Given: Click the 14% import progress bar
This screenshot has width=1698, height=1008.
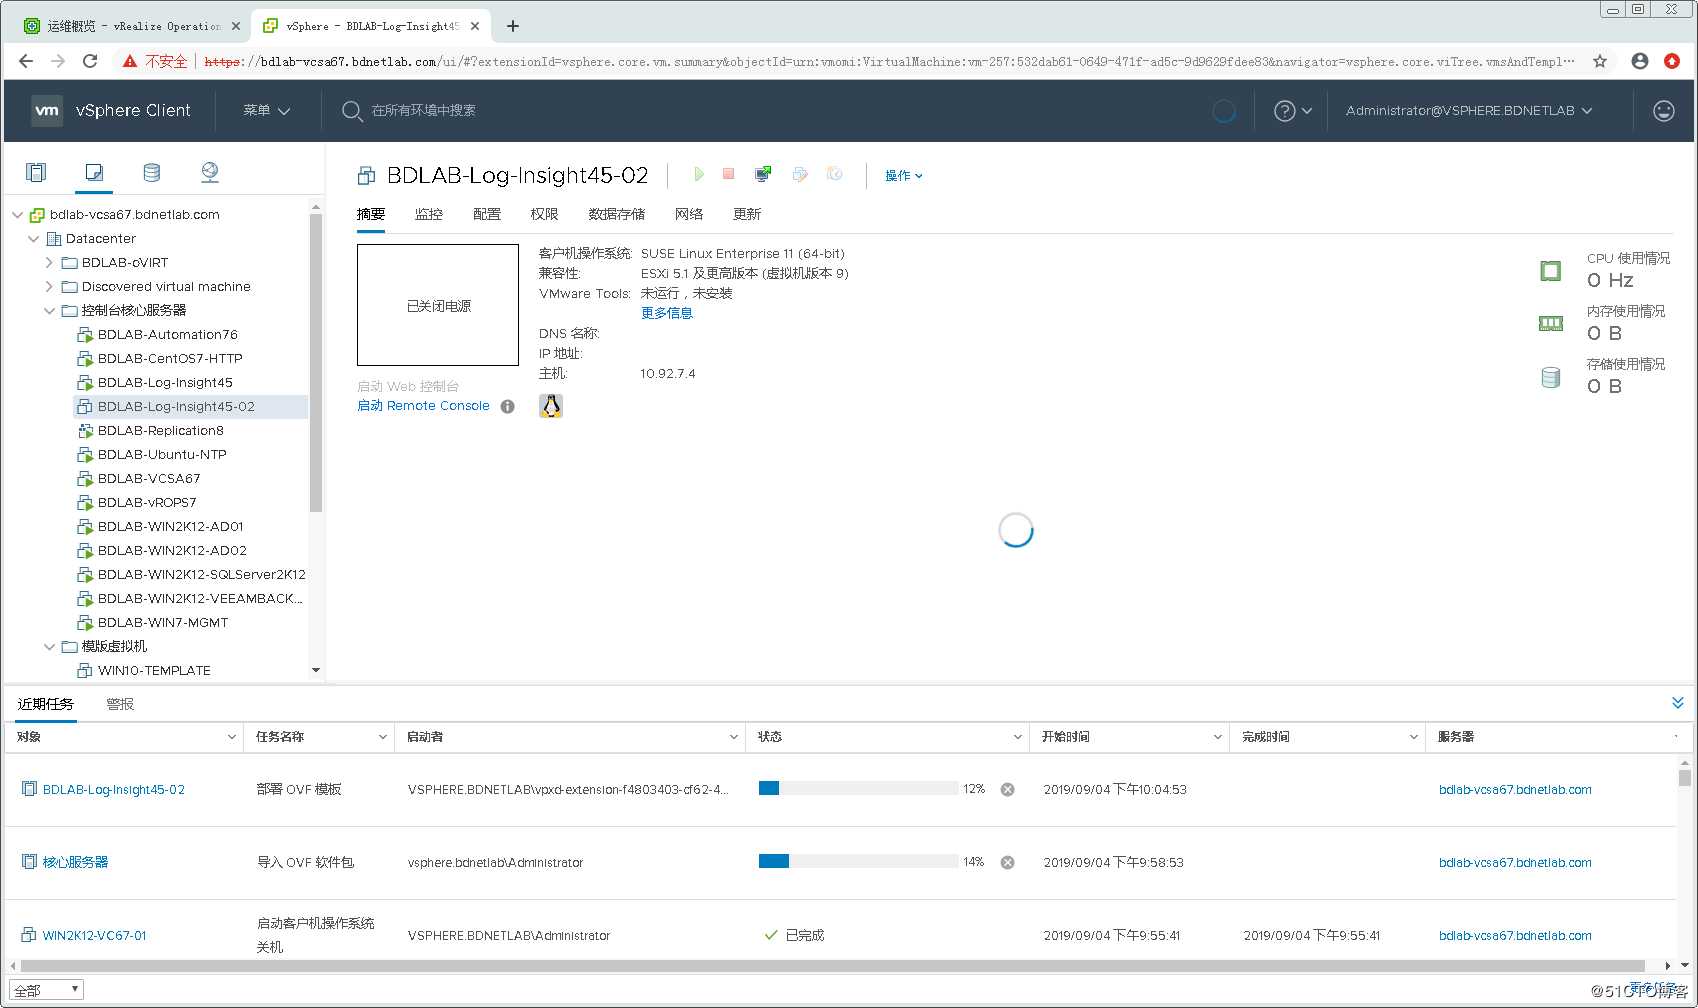Looking at the screenshot, I should click(x=858, y=861).
